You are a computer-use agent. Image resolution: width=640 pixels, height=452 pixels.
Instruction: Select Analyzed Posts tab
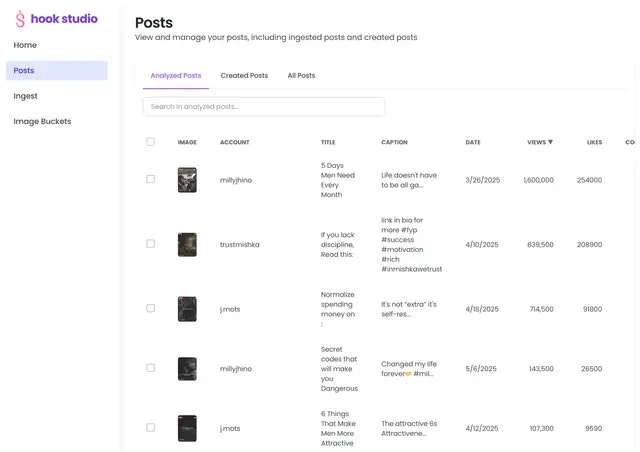tap(176, 76)
